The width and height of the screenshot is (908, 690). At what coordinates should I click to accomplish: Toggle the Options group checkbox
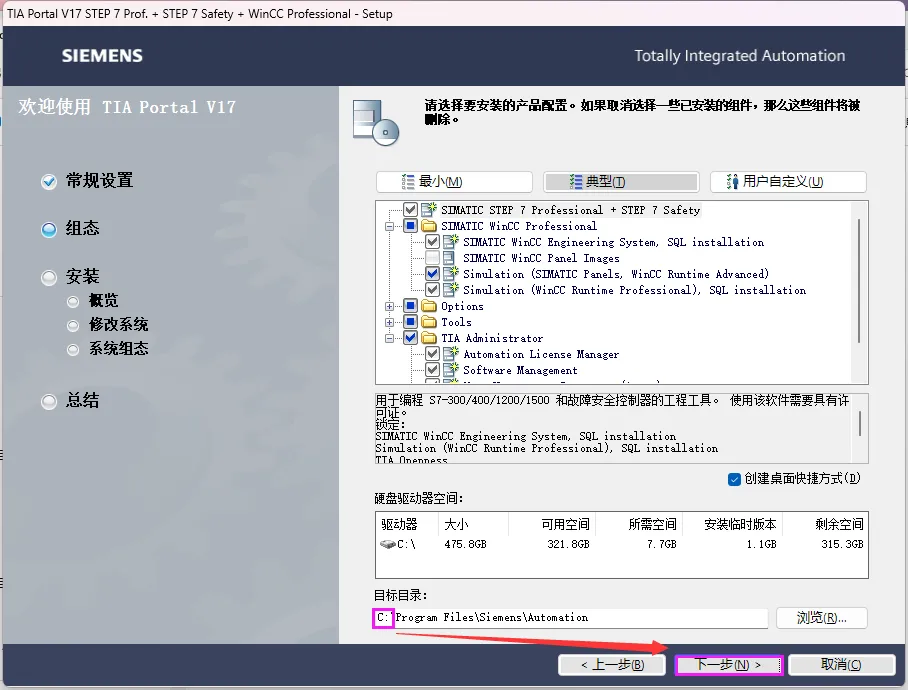(410, 306)
